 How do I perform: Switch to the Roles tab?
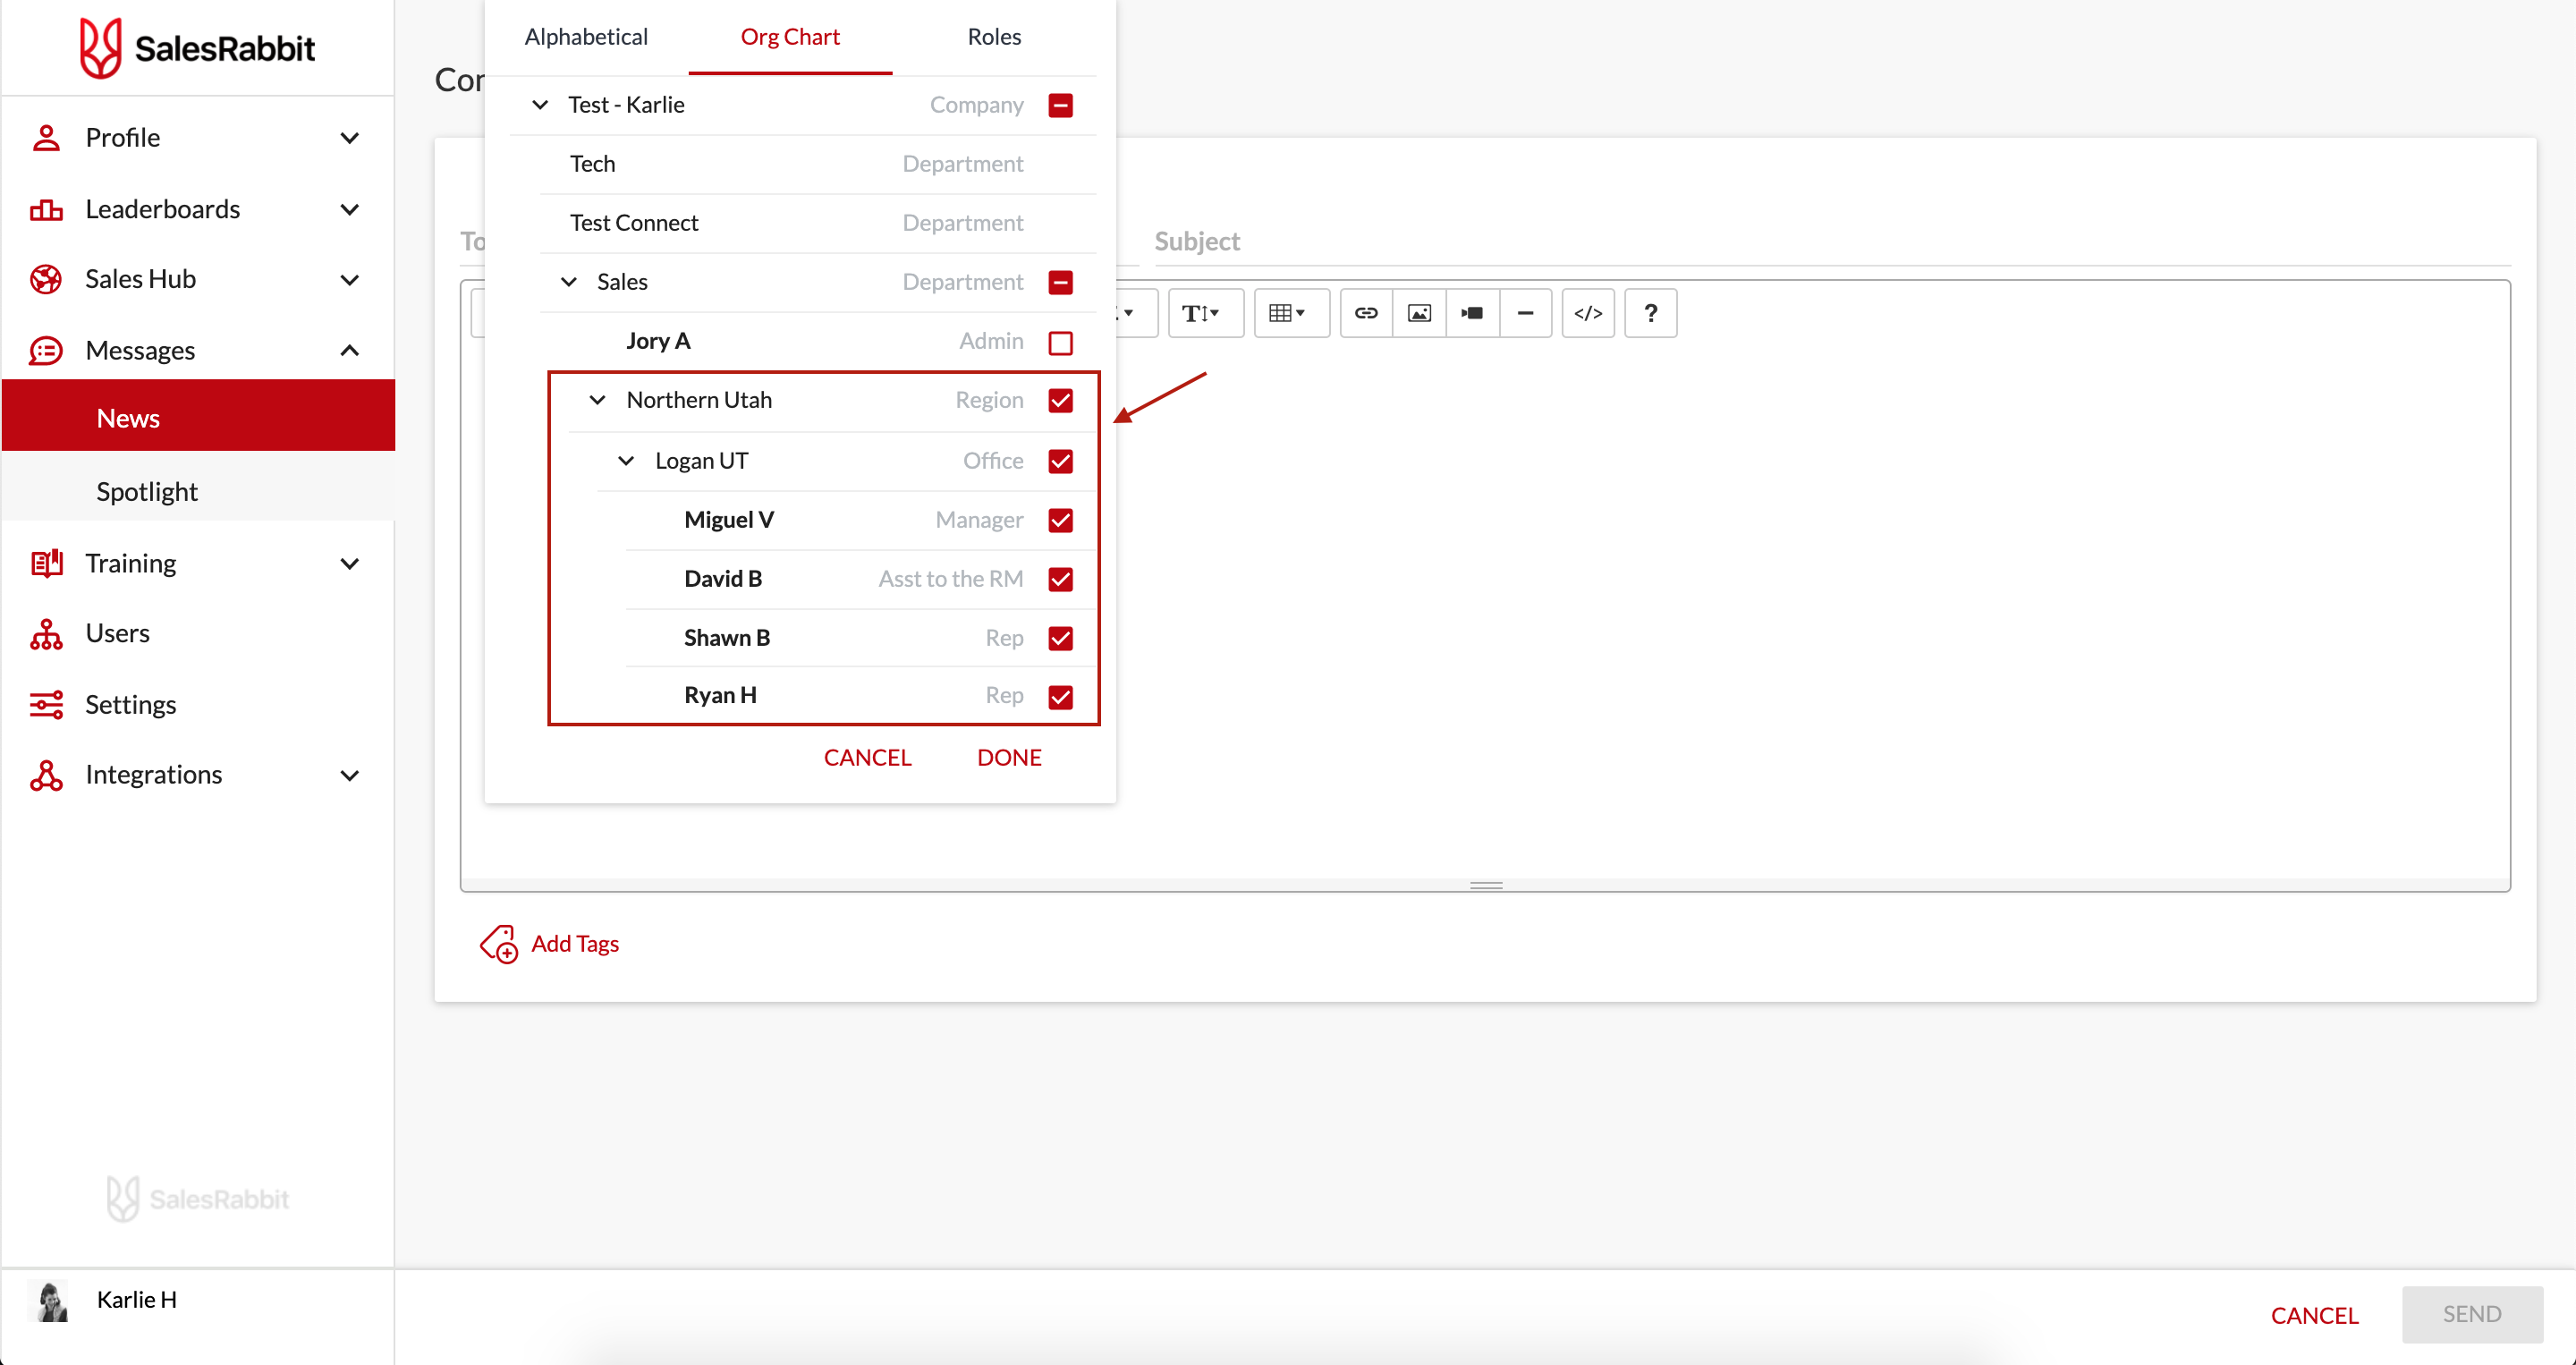point(994,36)
